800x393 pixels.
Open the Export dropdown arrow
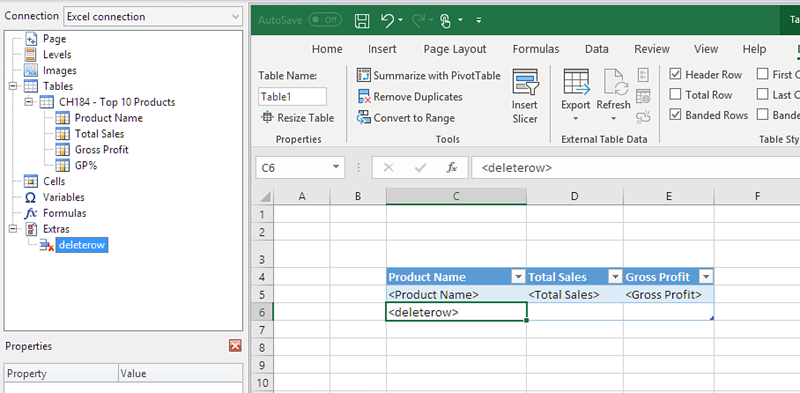pyautogui.click(x=576, y=119)
